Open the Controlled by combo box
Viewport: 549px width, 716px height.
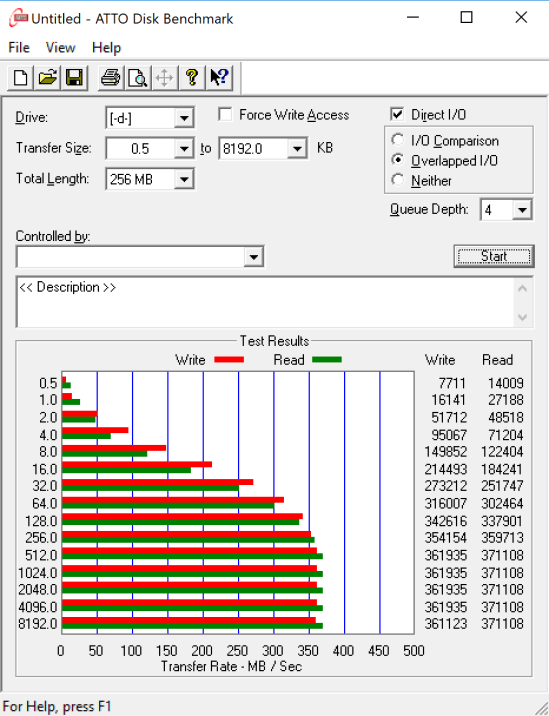[x=140, y=257]
